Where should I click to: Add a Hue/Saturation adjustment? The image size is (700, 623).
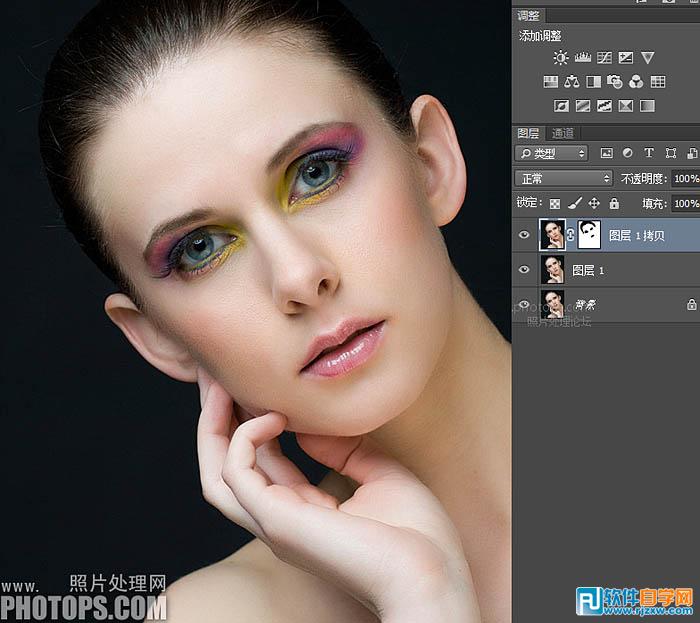550,82
